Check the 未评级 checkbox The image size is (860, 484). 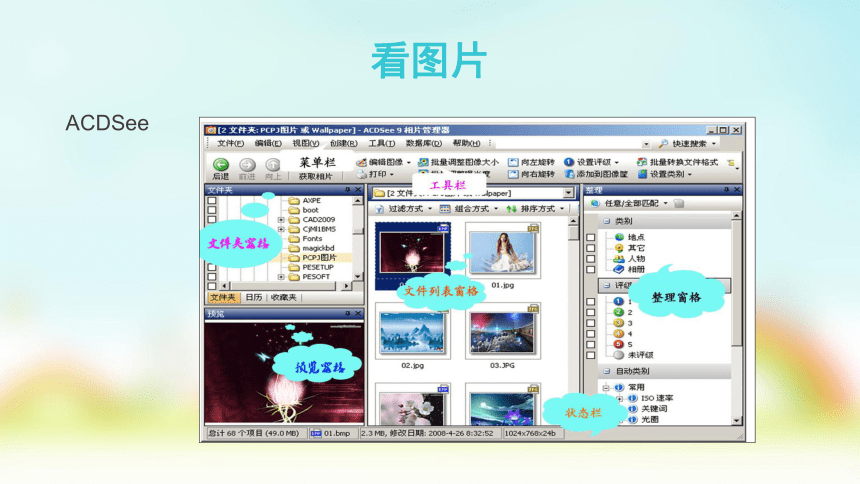(591, 355)
